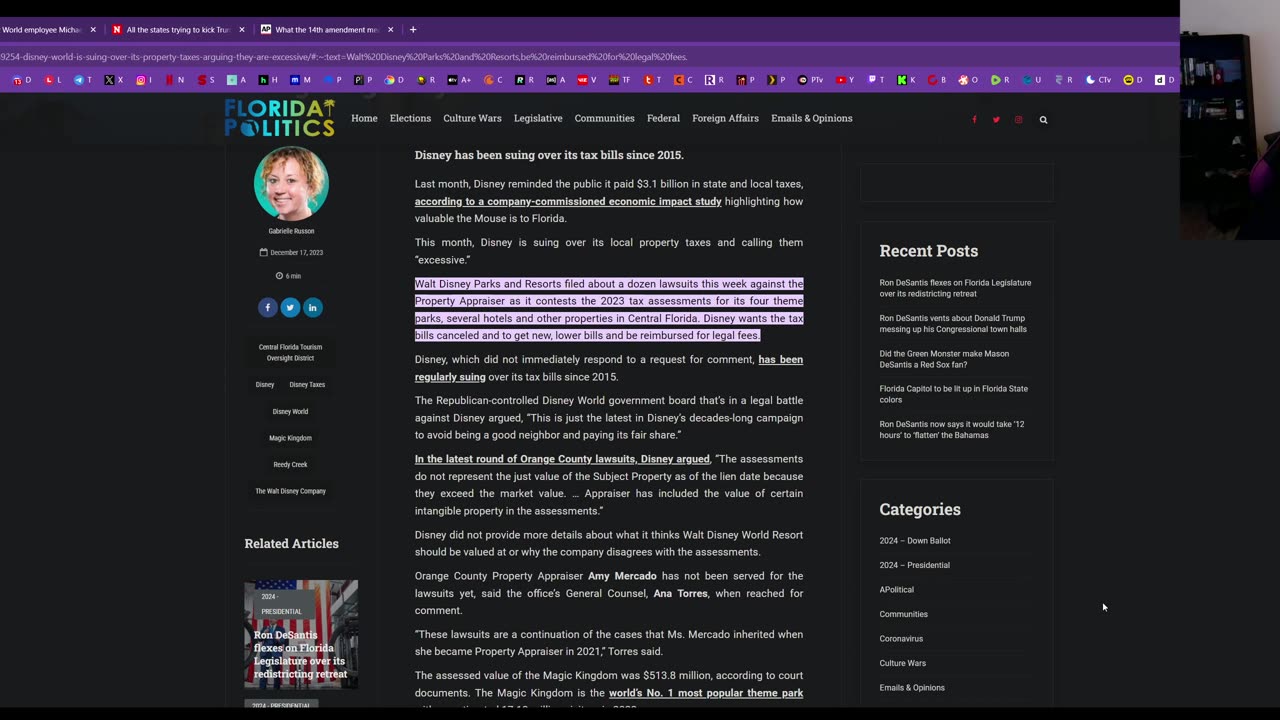This screenshot has height=720, width=1280.
Task: Open the Communities menu item
Action: [604, 118]
